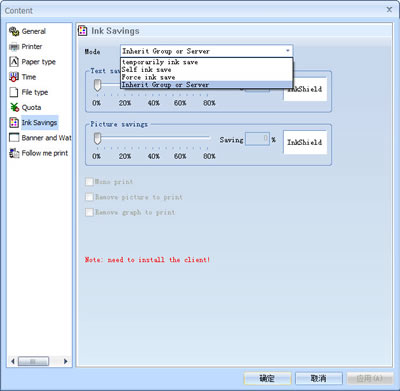
Task: Click the Ink Savings sidebar icon
Action: point(14,123)
